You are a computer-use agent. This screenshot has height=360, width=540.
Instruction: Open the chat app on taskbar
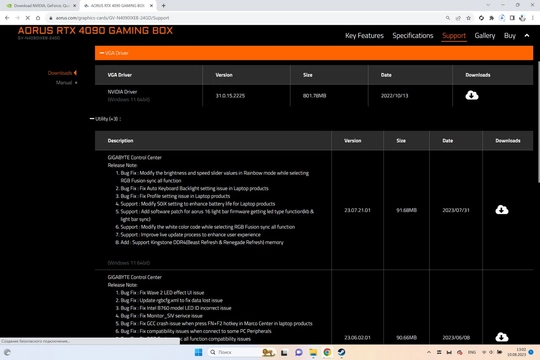pos(299,352)
